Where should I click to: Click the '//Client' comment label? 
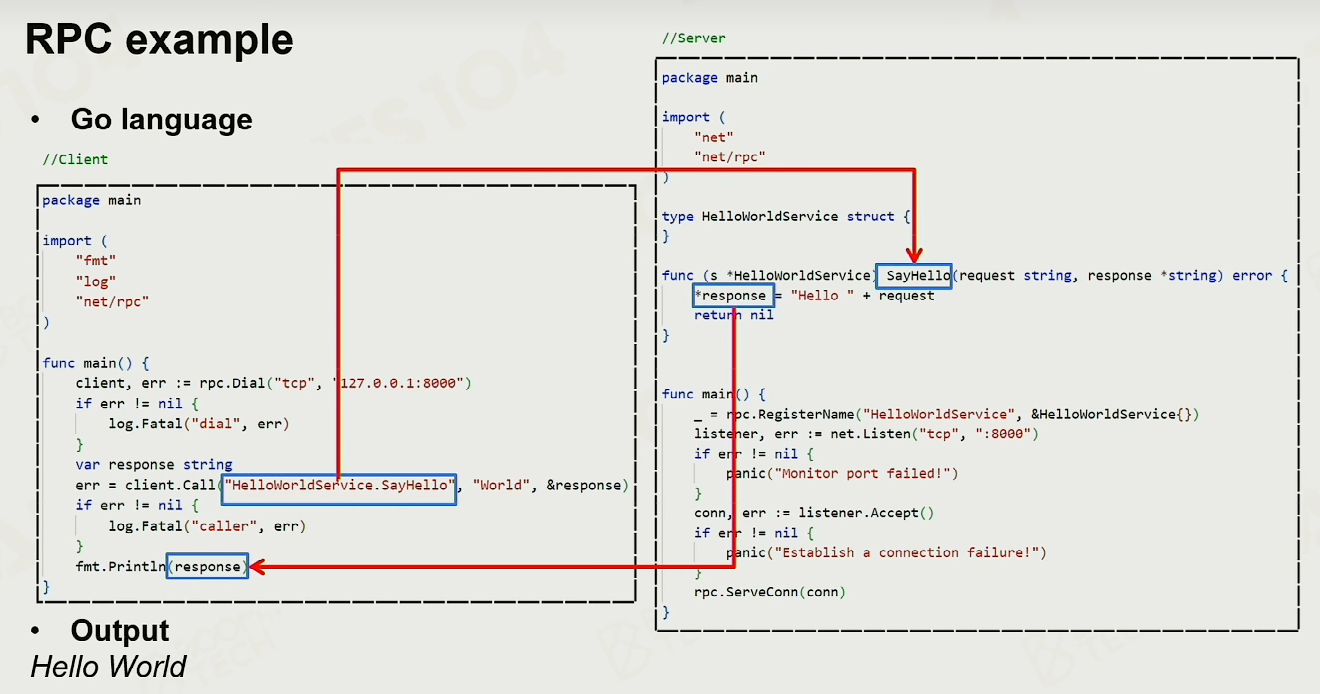click(75, 159)
